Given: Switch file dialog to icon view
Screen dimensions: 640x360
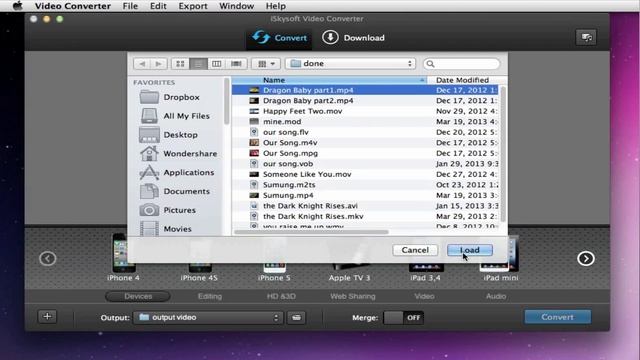Looking at the screenshot, I should [x=180, y=64].
